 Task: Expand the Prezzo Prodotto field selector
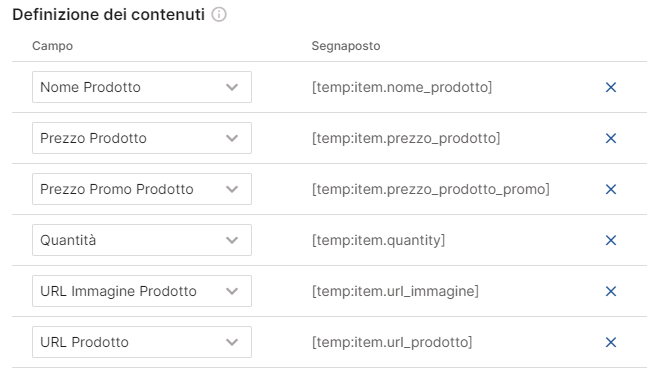(x=142, y=138)
